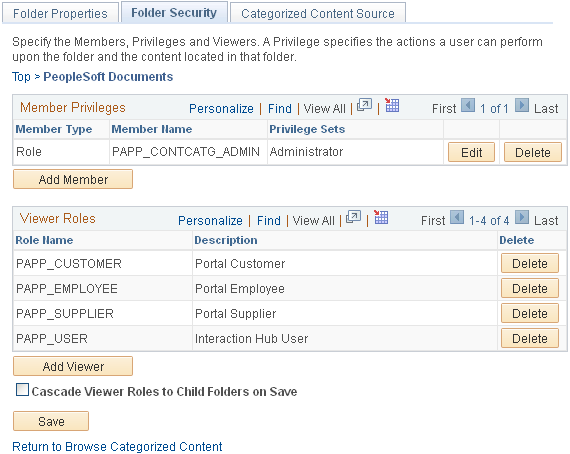Click View All in Member Privileges

(324, 108)
